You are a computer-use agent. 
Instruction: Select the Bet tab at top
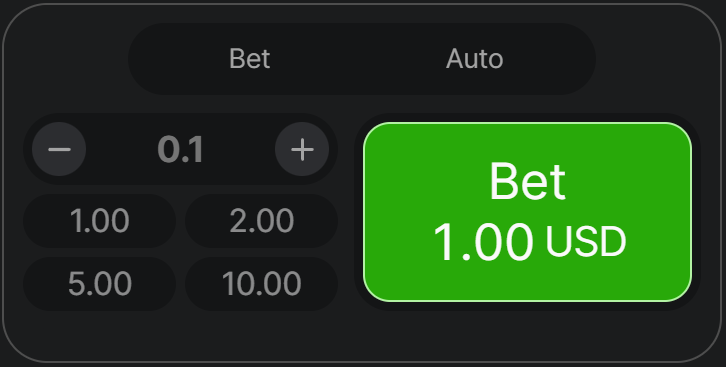[x=250, y=59]
